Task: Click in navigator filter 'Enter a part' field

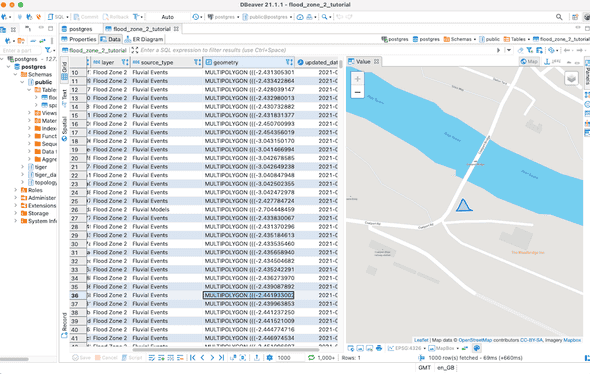Action: point(21,50)
